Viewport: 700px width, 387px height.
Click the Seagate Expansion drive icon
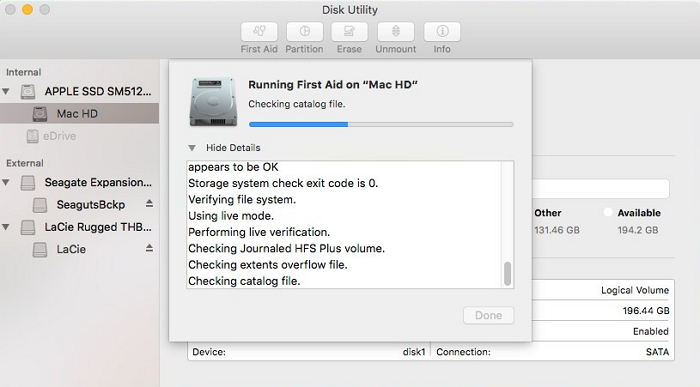click(28, 183)
